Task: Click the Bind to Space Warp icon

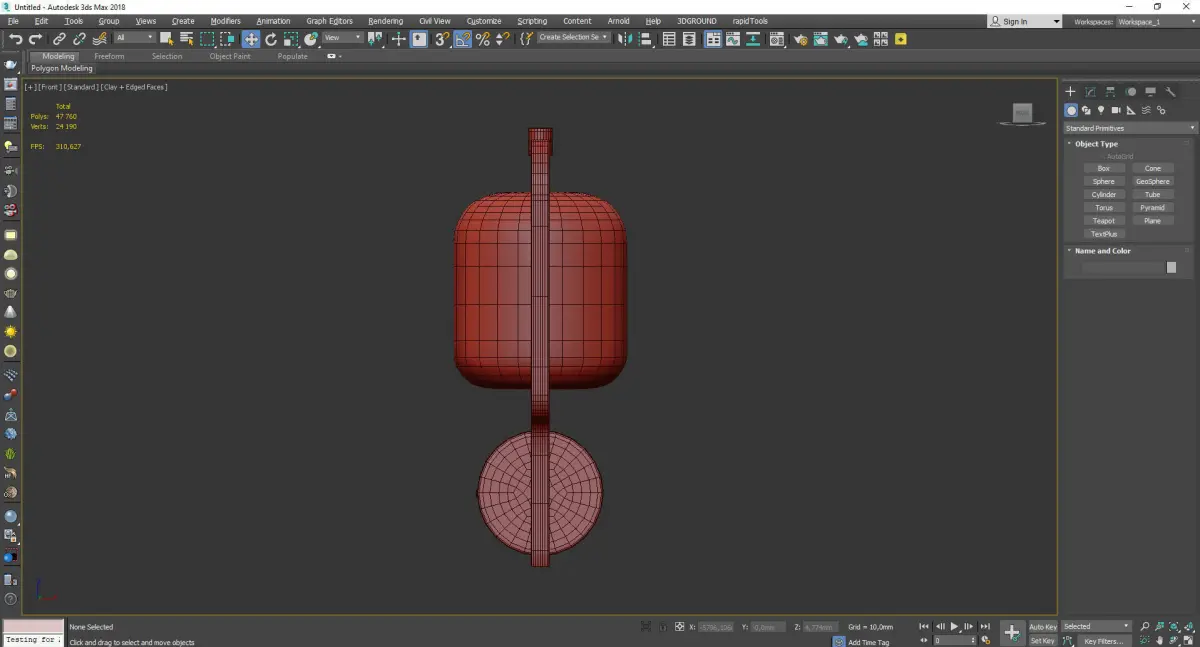Action: 100,39
